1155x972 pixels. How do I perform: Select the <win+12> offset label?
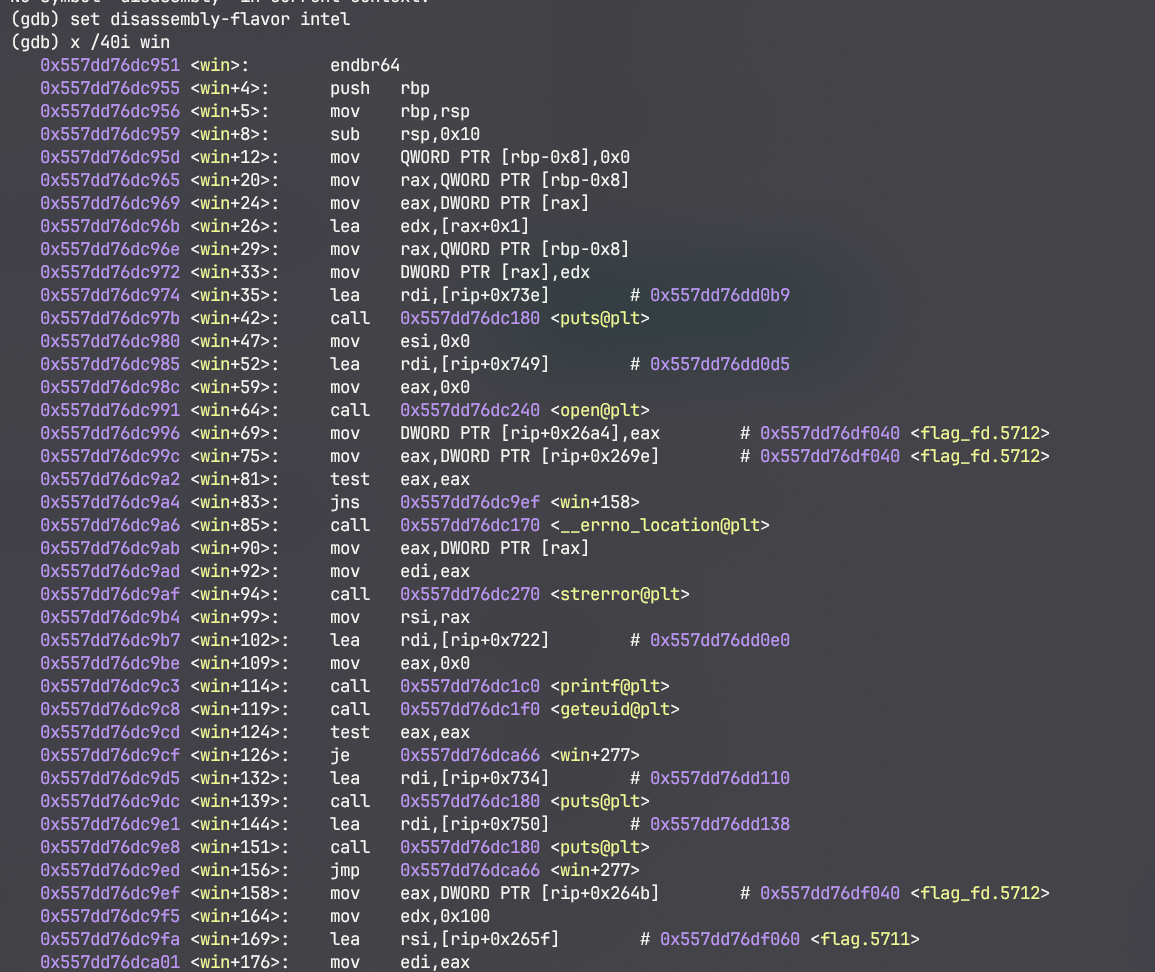point(235,157)
